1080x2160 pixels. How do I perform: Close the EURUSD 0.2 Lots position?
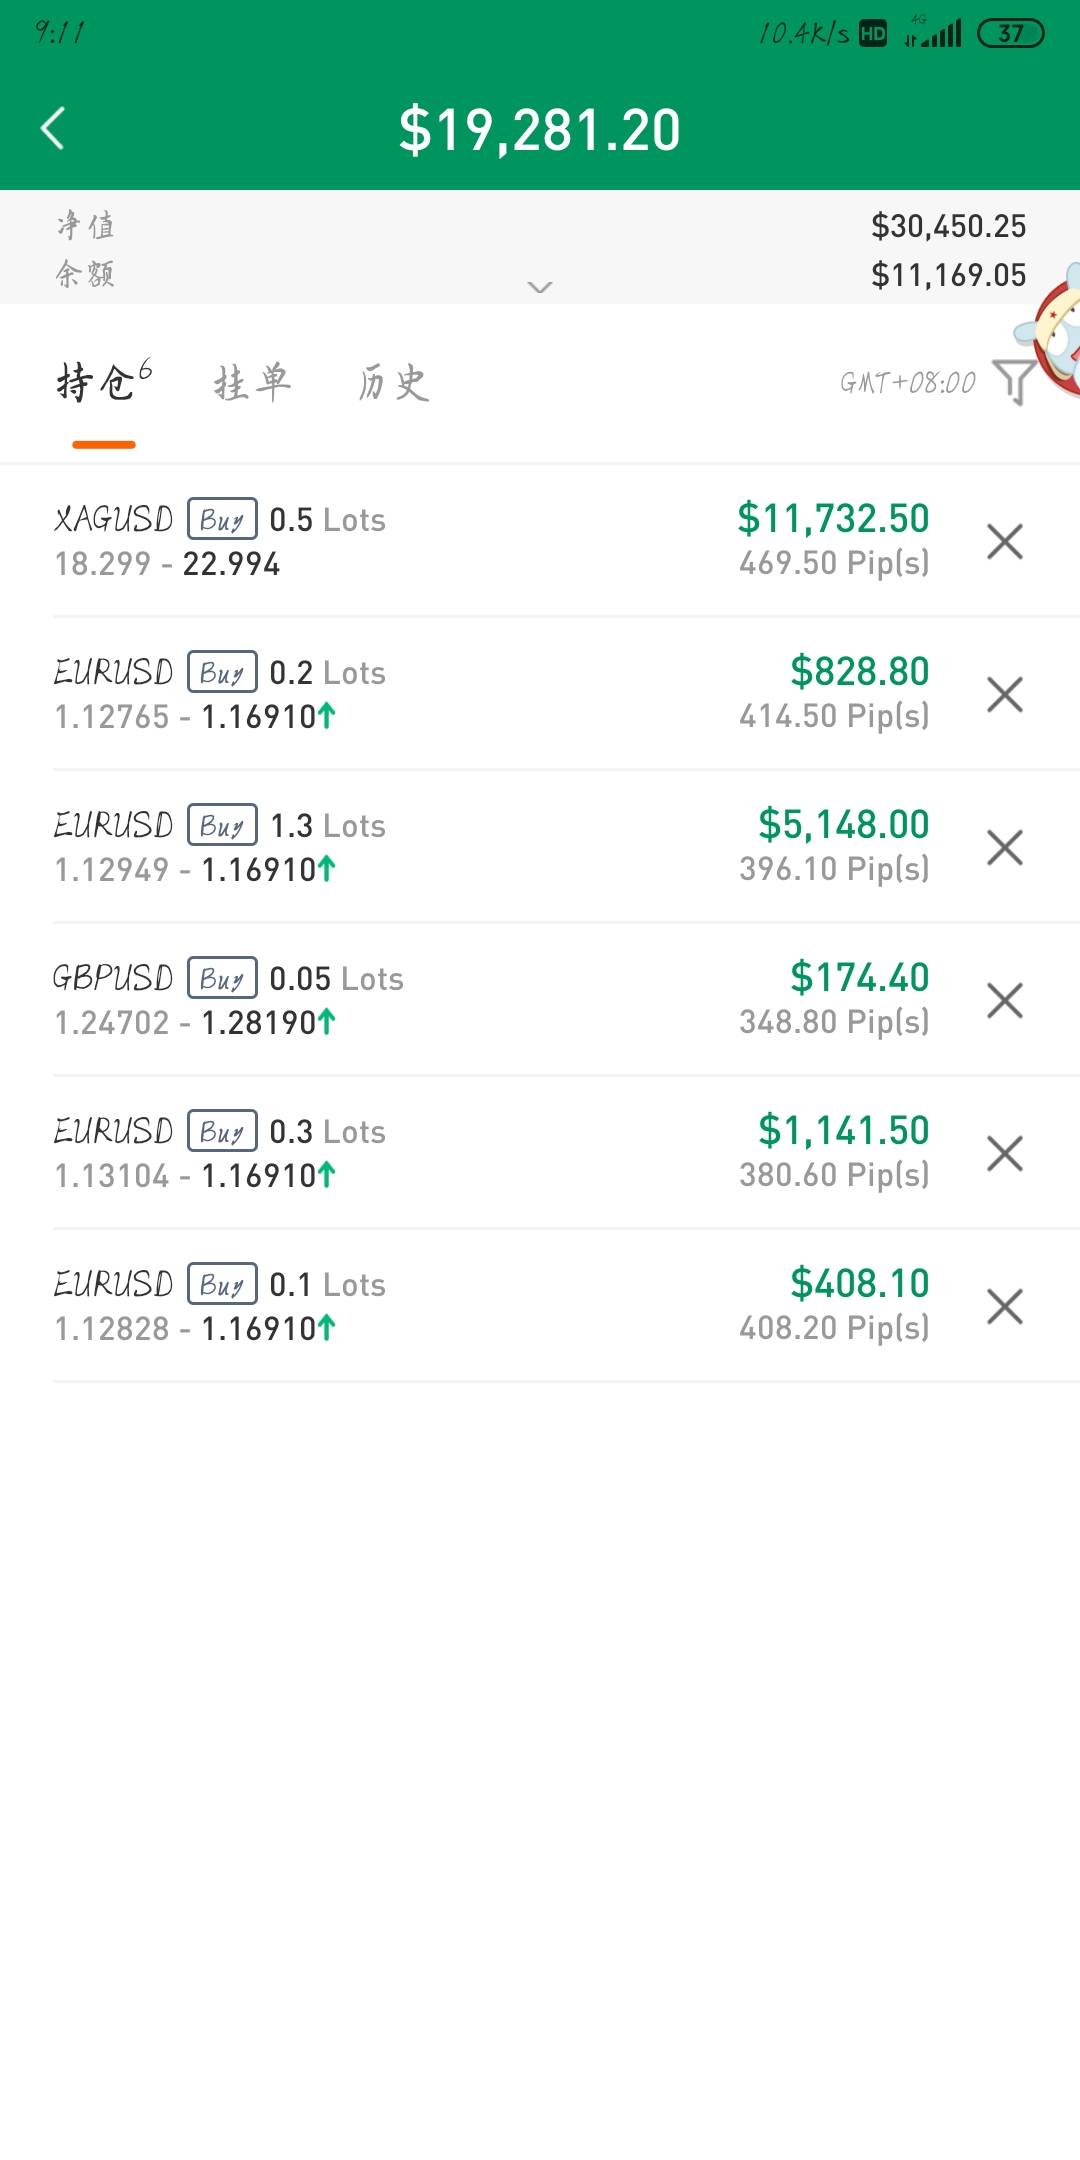click(x=1004, y=694)
